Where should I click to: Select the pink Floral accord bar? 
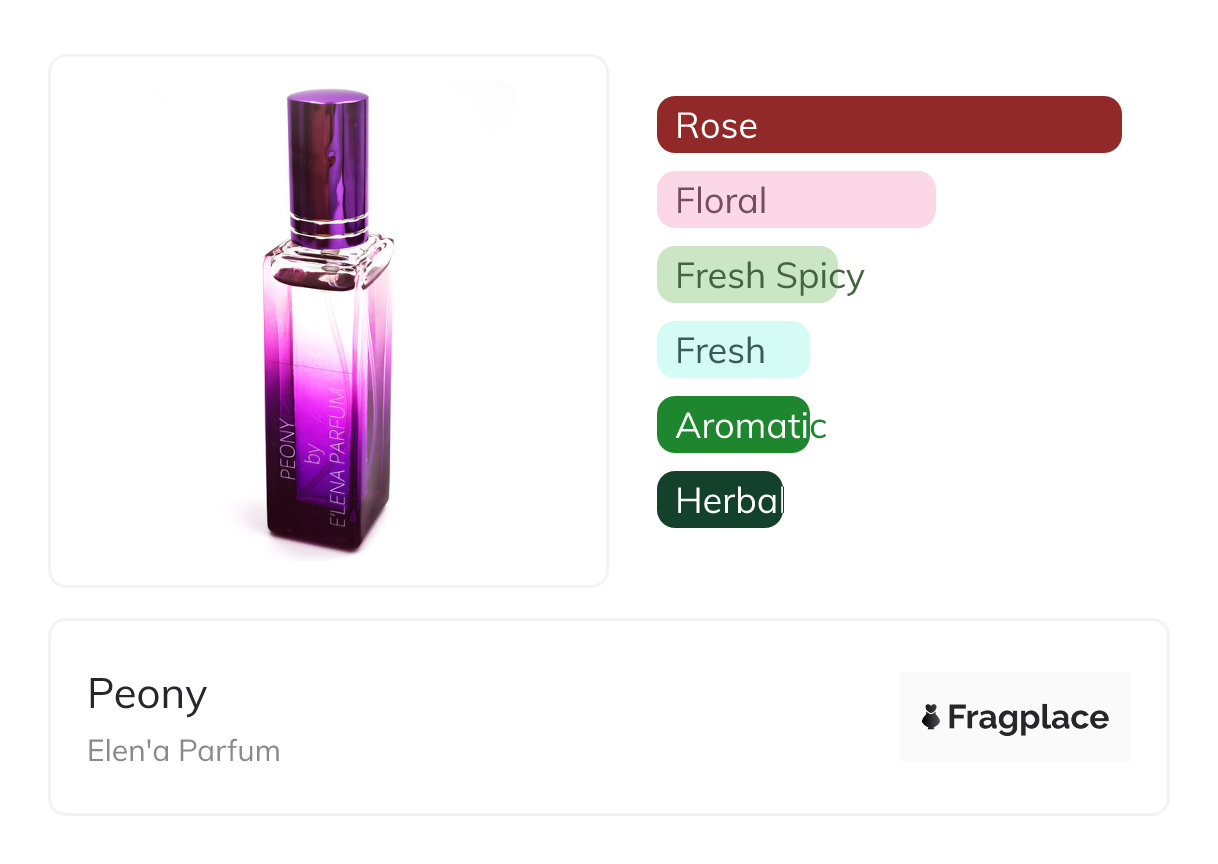click(796, 200)
